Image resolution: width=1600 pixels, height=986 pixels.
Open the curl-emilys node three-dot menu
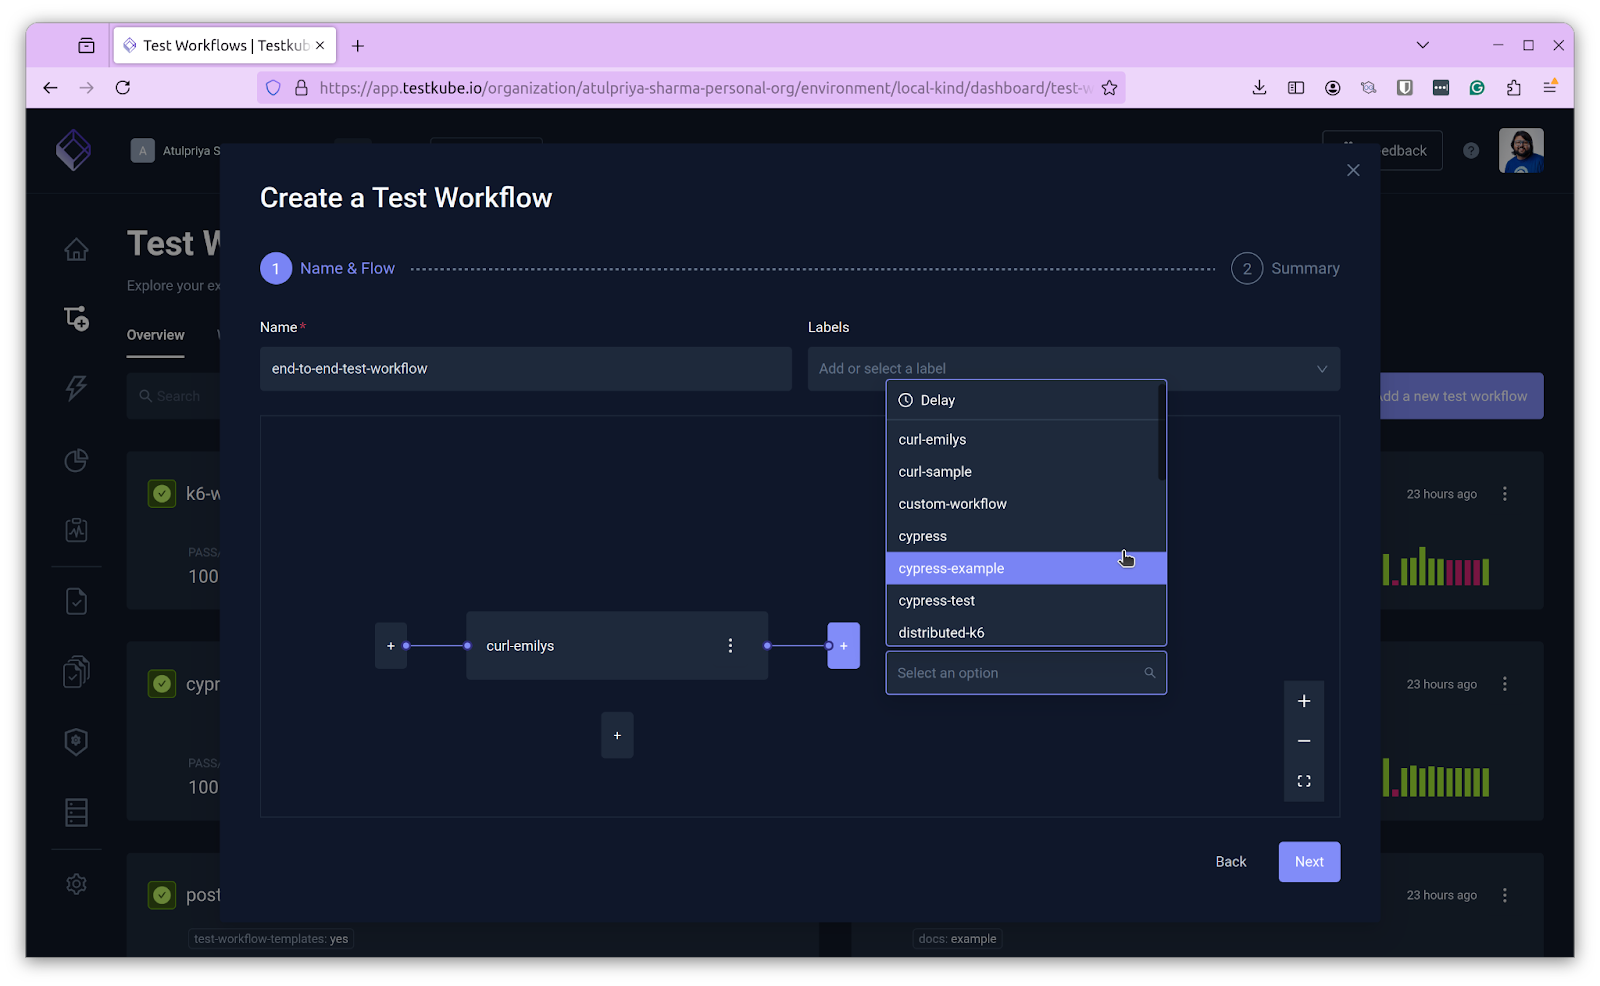[x=730, y=646]
